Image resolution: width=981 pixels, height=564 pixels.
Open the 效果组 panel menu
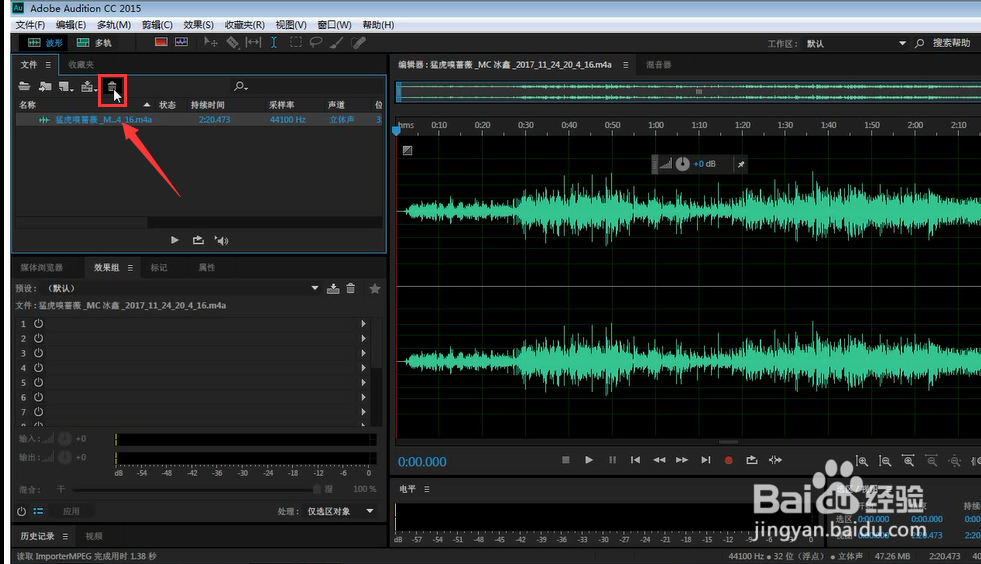tap(130, 267)
